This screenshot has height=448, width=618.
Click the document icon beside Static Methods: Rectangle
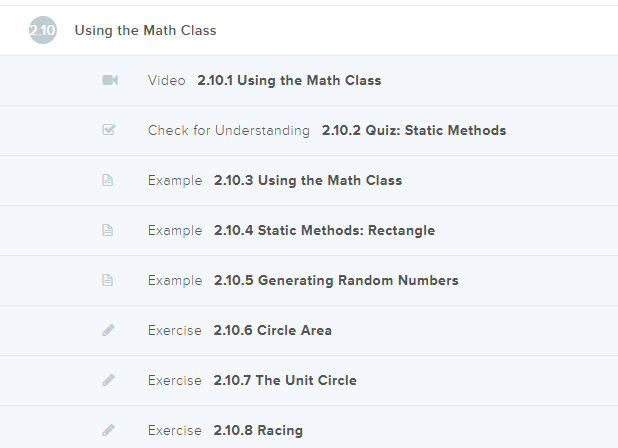tap(109, 230)
